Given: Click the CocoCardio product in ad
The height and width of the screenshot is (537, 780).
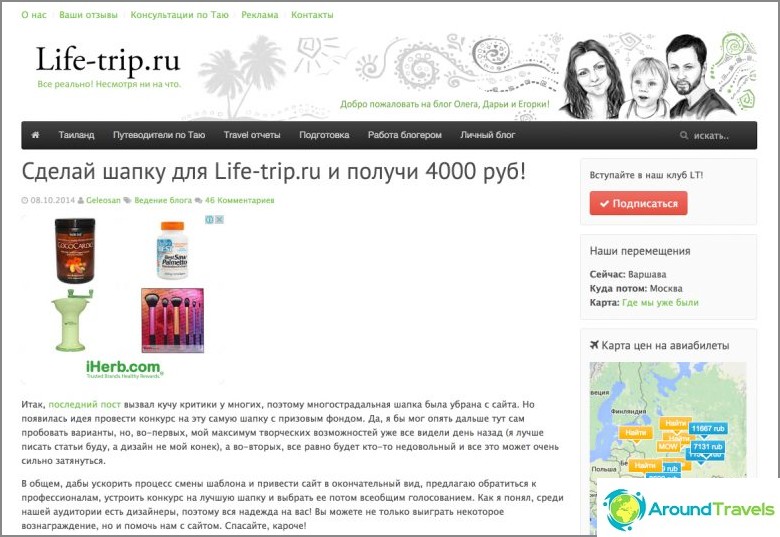Looking at the screenshot, I should click(75, 251).
